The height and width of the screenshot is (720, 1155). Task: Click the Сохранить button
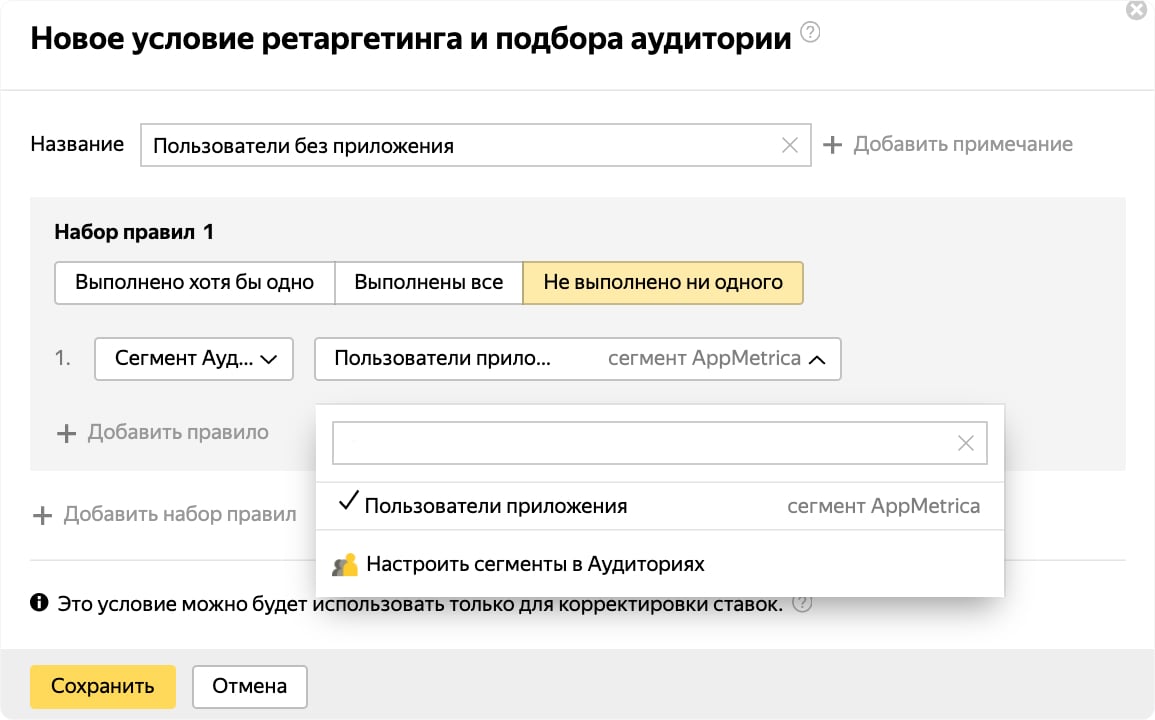[x=102, y=687]
